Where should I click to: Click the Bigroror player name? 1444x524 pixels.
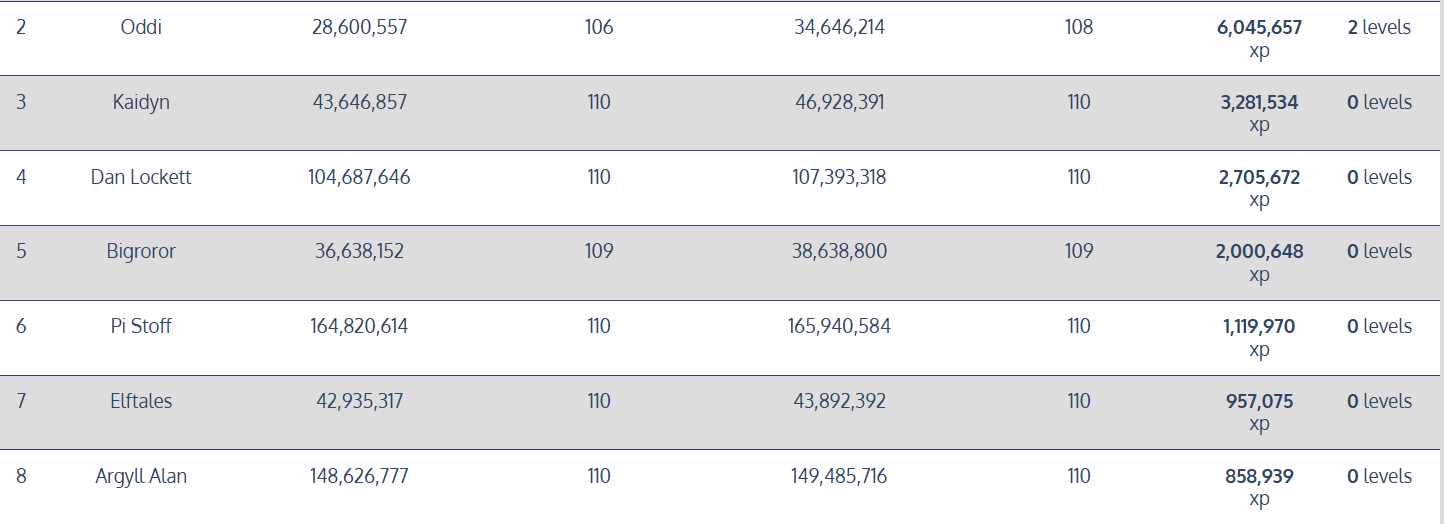(x=141, y=251)
